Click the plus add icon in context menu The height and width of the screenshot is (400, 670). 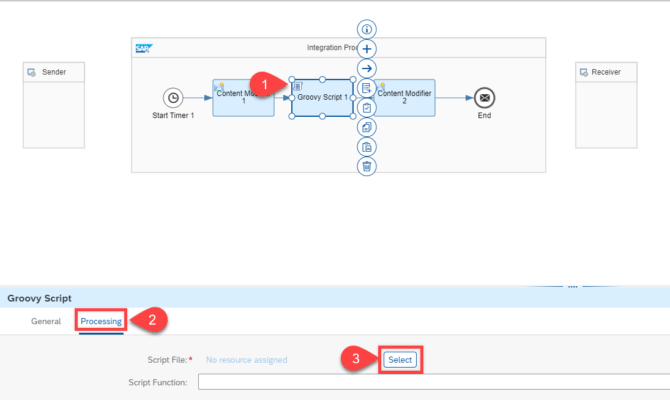coord(367,48)
